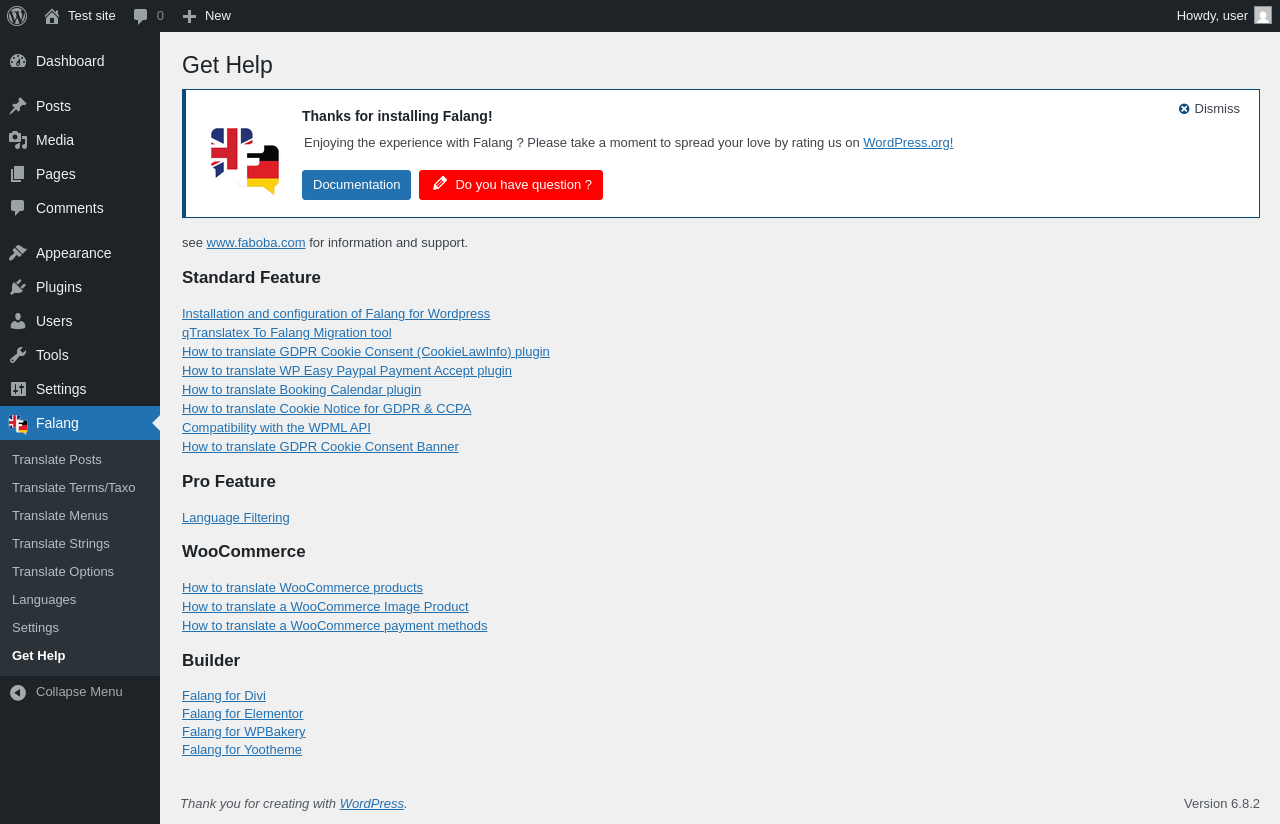Click the New plus icon
Image resolution: width=1280 pixels, height=824 pixels.
coord(189,16)
